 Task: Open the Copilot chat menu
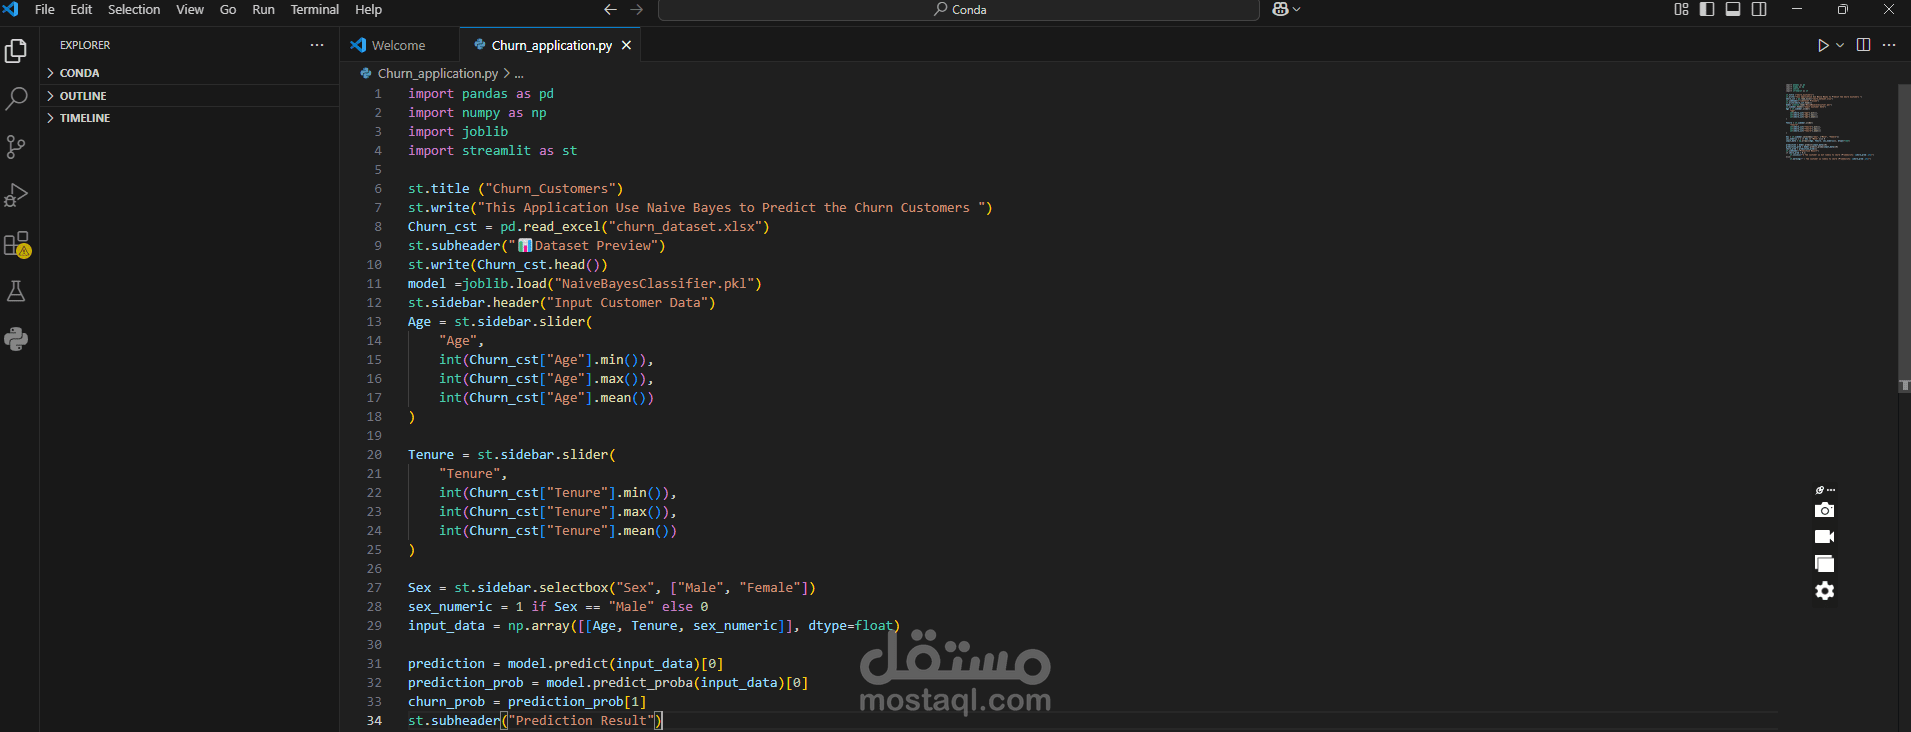pos(1286,9)
